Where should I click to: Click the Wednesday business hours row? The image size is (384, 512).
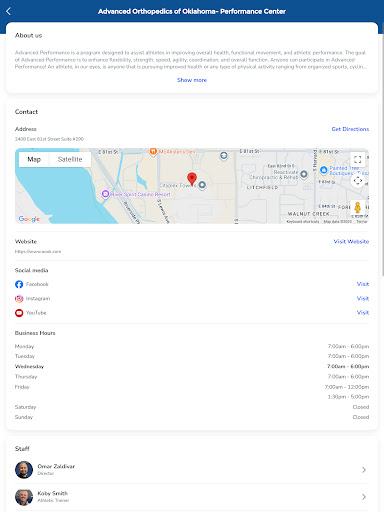pos(192,366)
